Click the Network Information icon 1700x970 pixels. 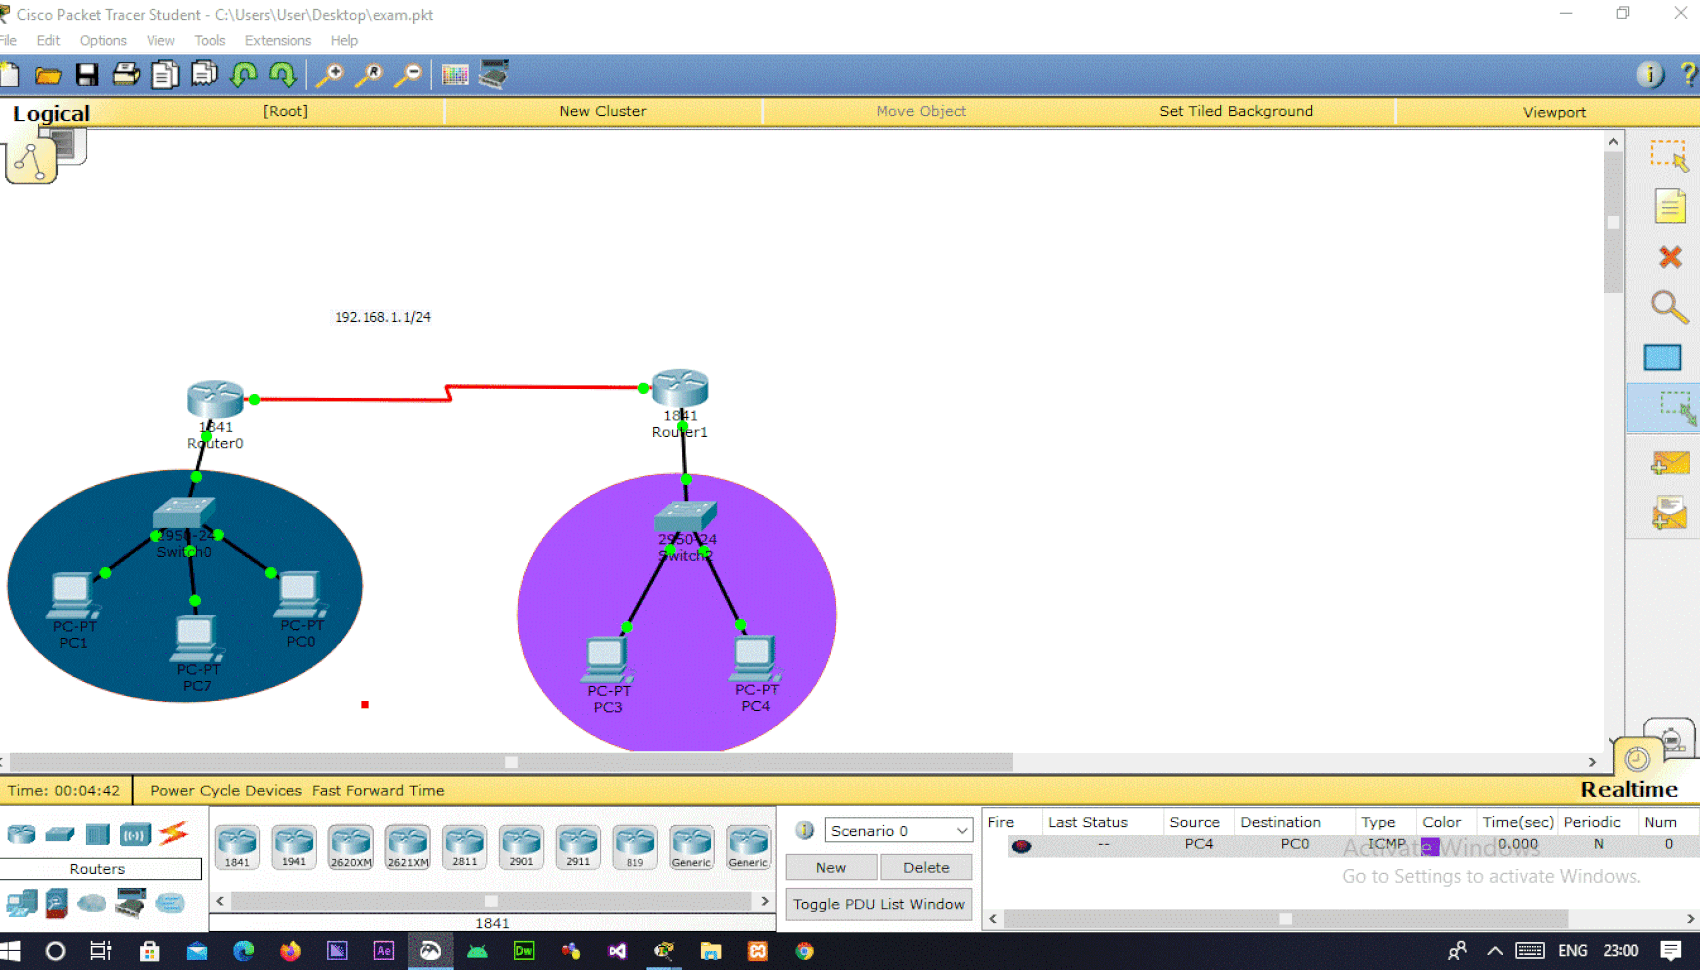pos(1650,75)
